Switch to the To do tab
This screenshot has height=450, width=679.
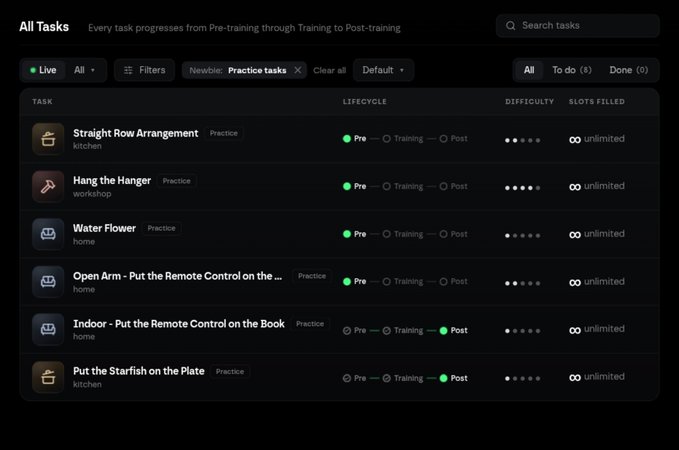coord(572,70)
